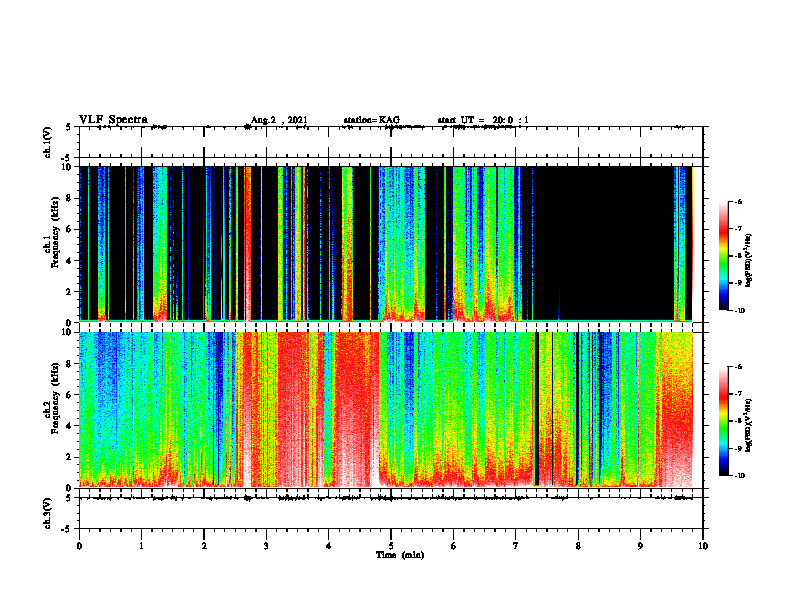792x612 pixels.
Task: Click the "VLF Spectra" title text
Action: coord(113,120)
